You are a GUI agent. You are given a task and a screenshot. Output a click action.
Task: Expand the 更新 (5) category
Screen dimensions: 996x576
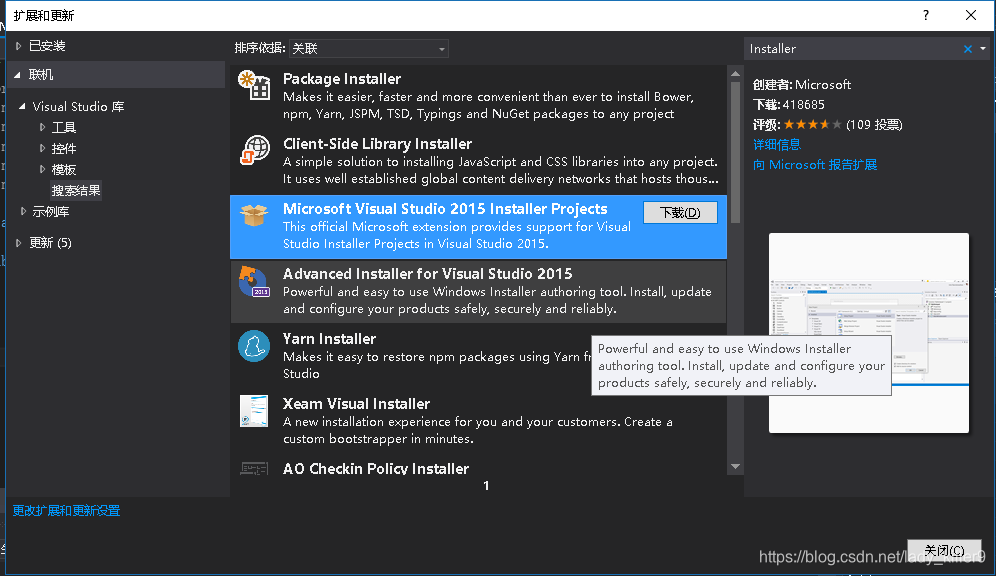point(18,243)
